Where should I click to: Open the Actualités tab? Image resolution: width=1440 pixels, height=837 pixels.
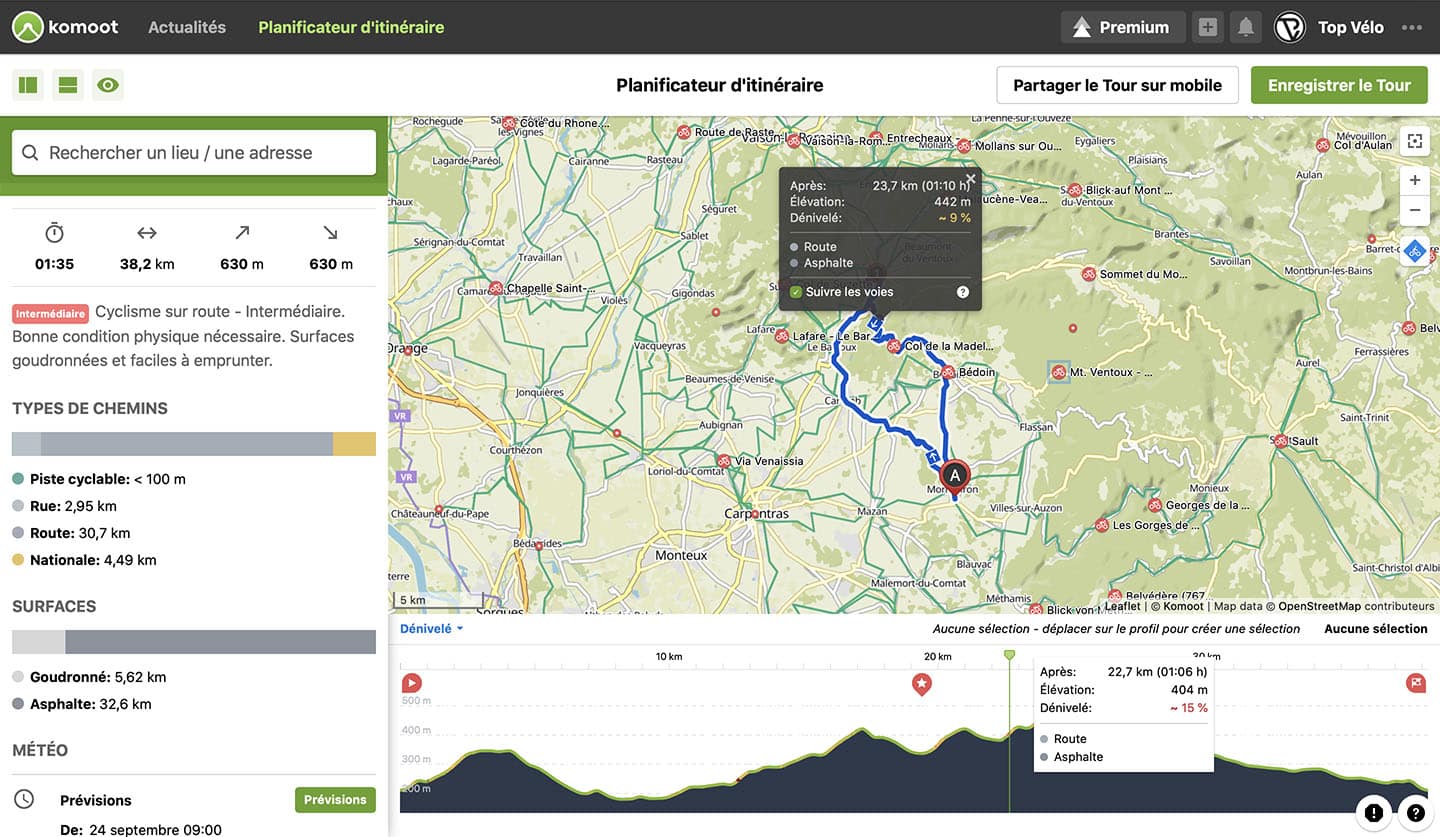pos(187,27)
